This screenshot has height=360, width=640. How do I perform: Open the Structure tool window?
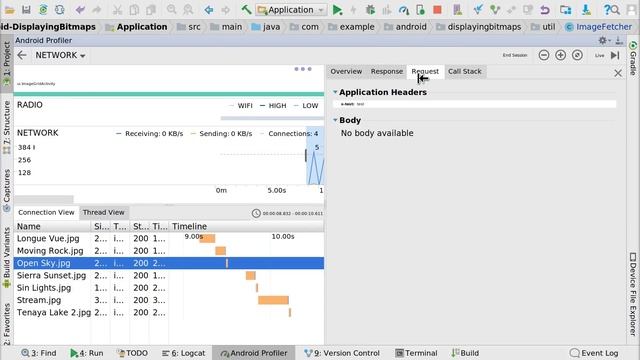7,127
